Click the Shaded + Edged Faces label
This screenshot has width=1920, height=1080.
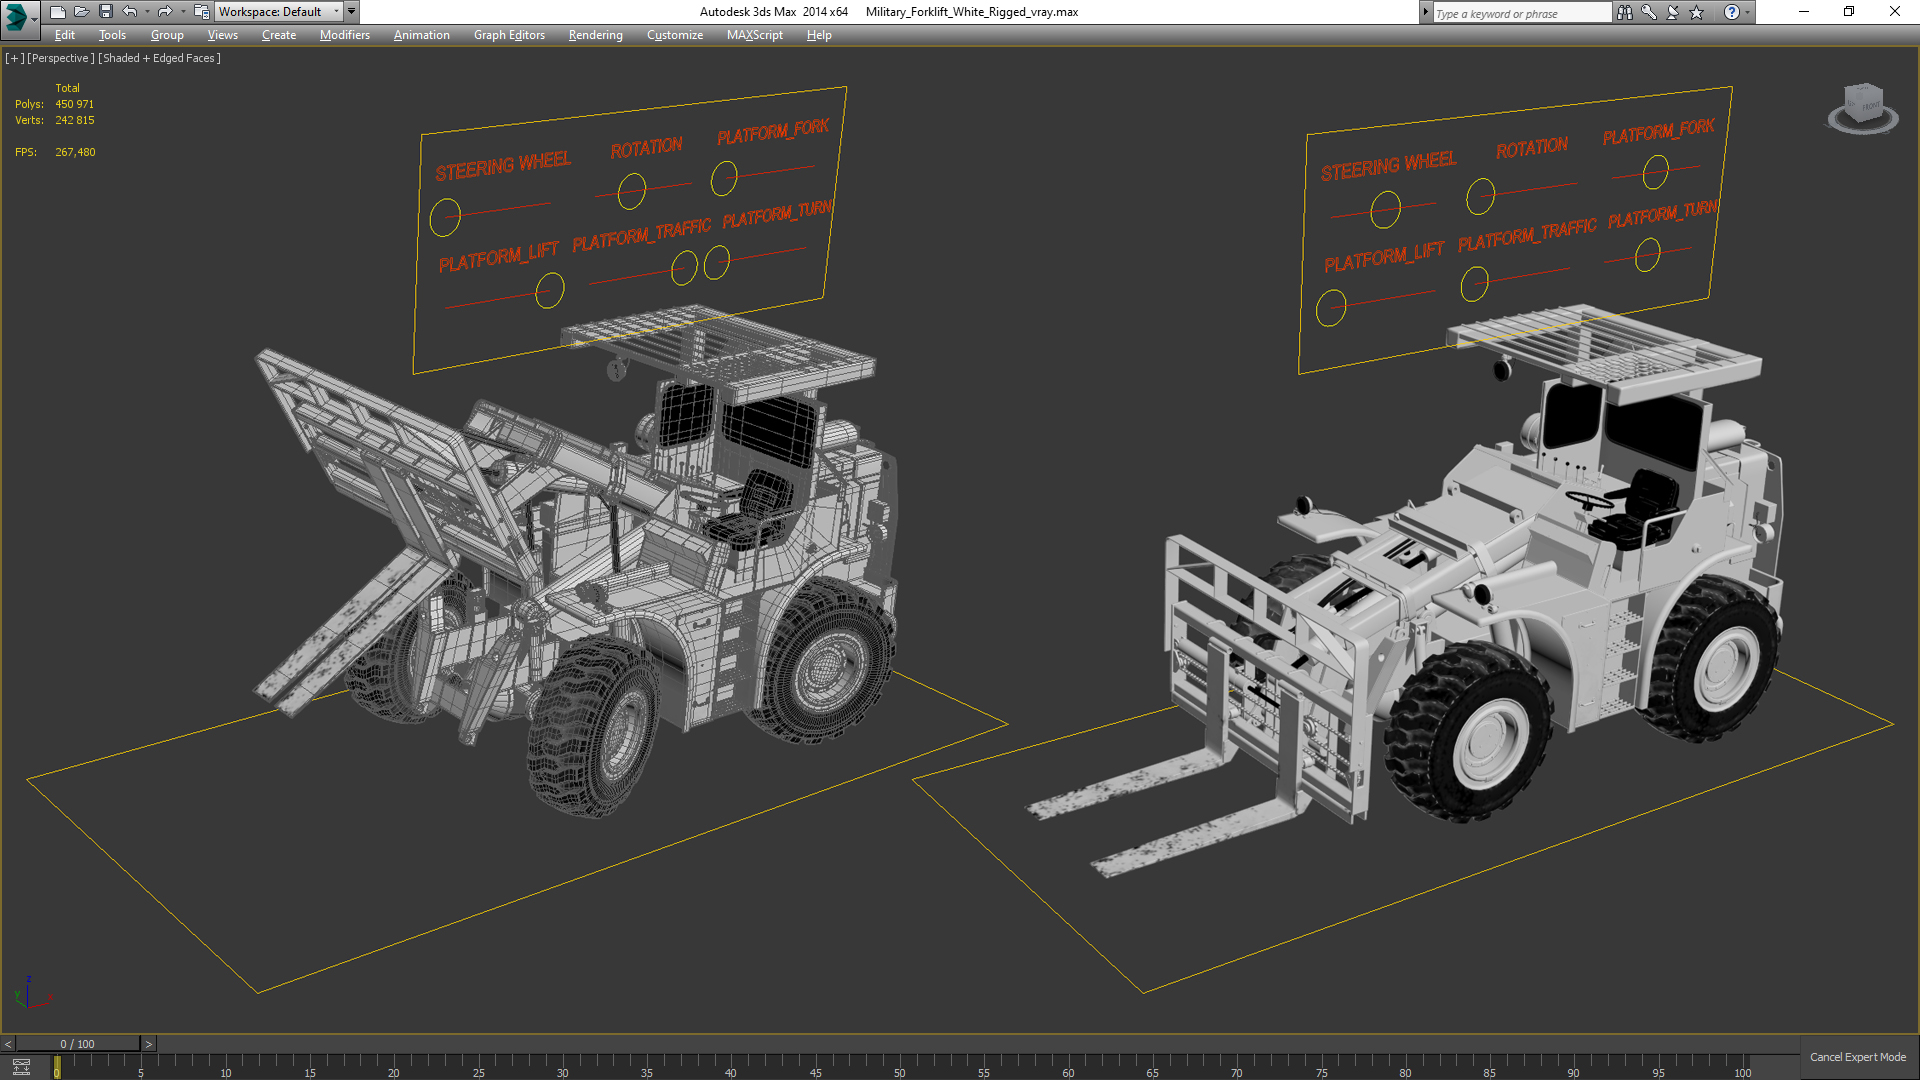[159, 58]
